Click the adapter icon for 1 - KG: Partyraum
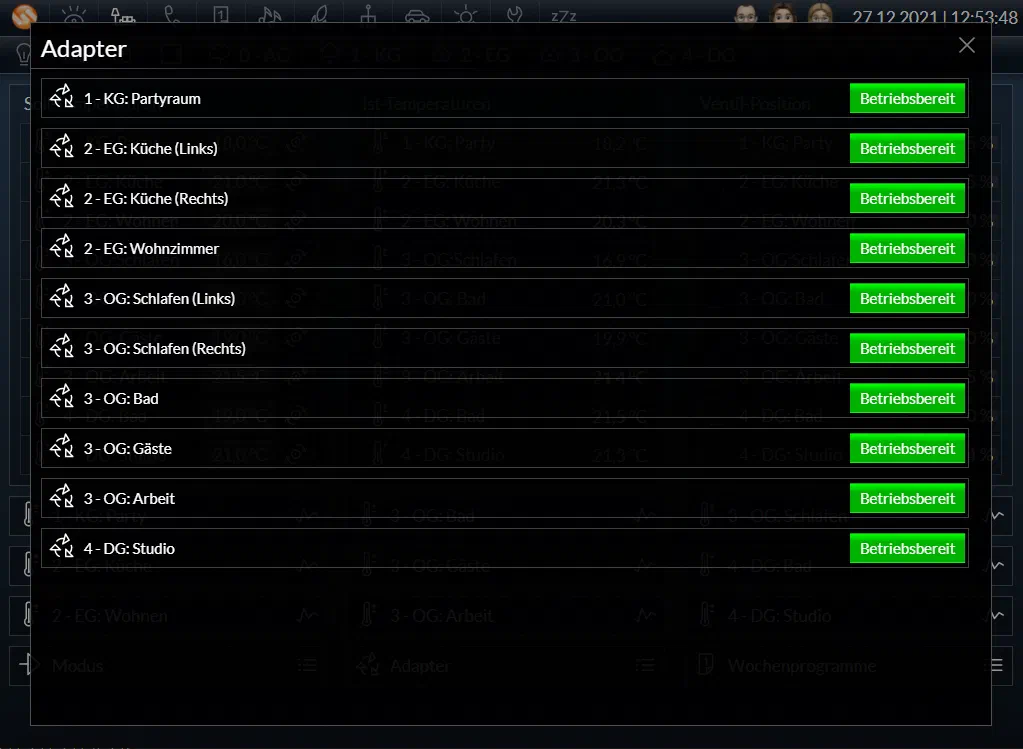The image size is (1023, 749). pos(62,99)
